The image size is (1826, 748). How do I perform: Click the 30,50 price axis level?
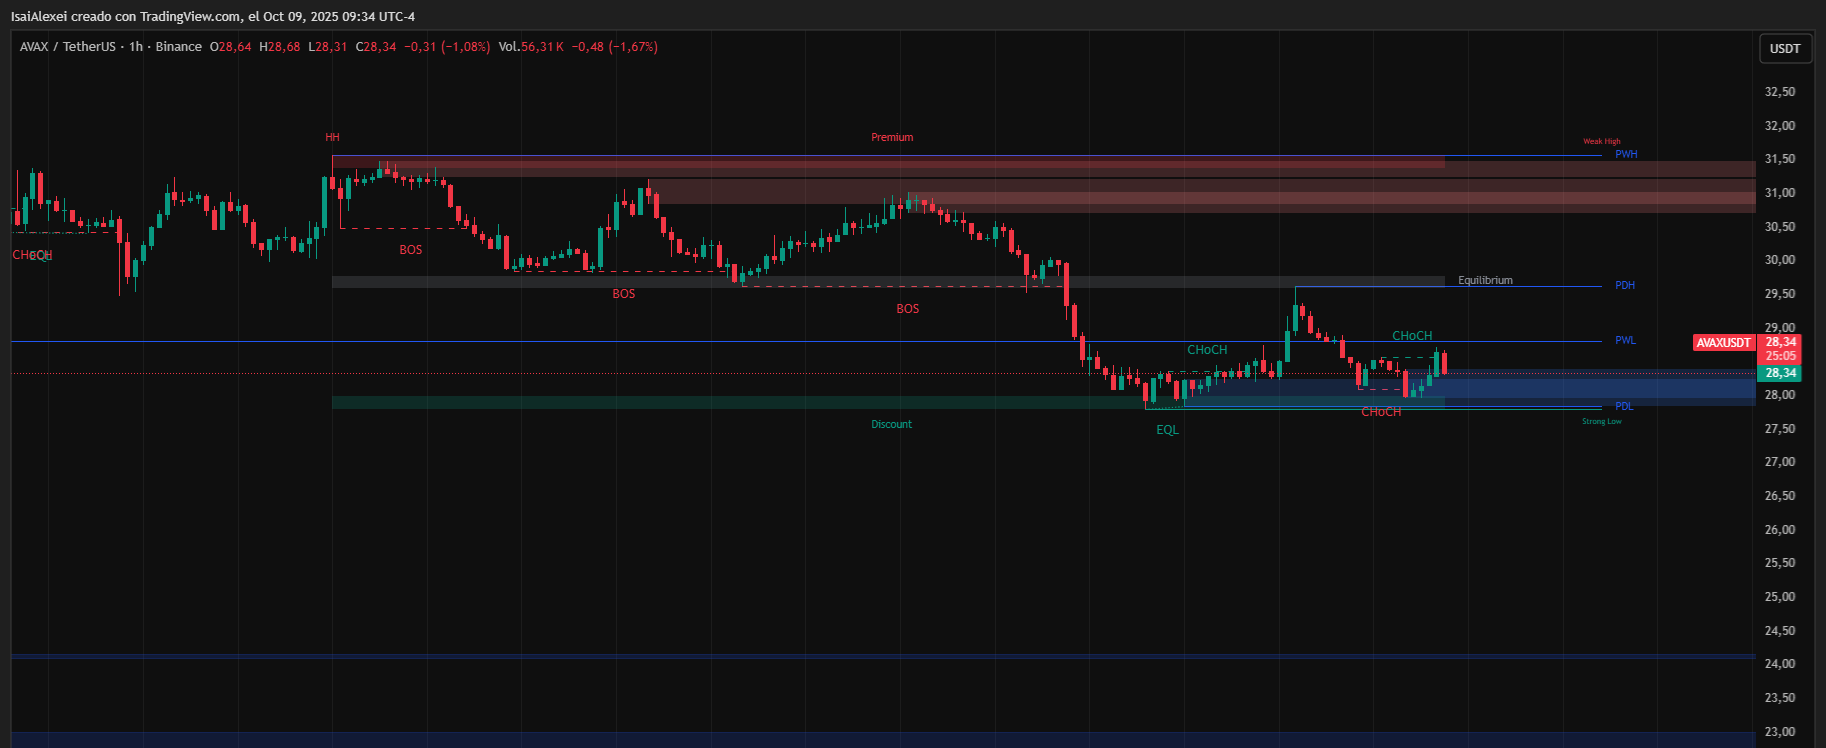point(1780,227)
